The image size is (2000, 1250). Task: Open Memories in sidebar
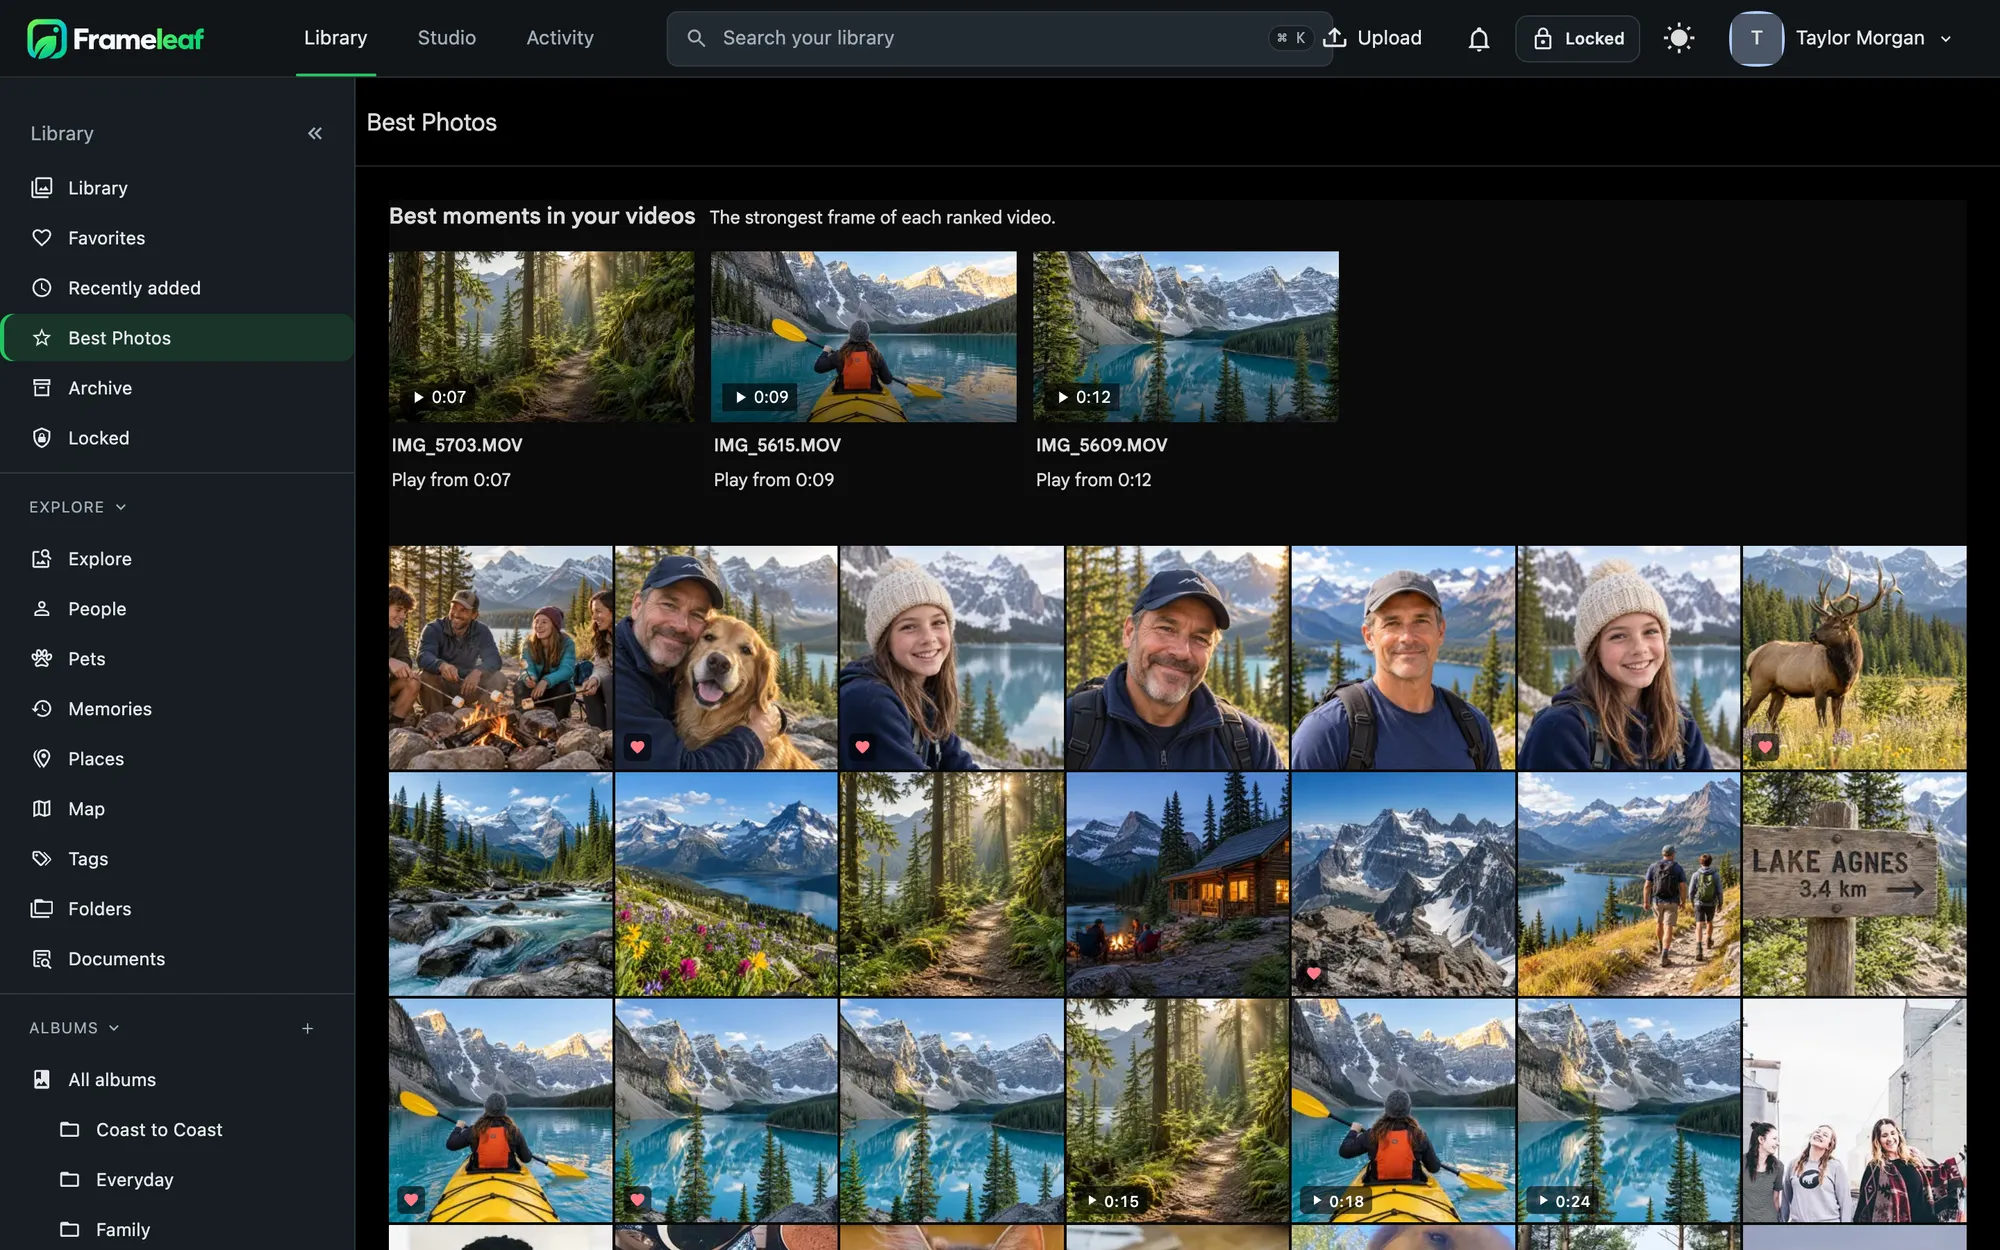(x=177, y=709)
